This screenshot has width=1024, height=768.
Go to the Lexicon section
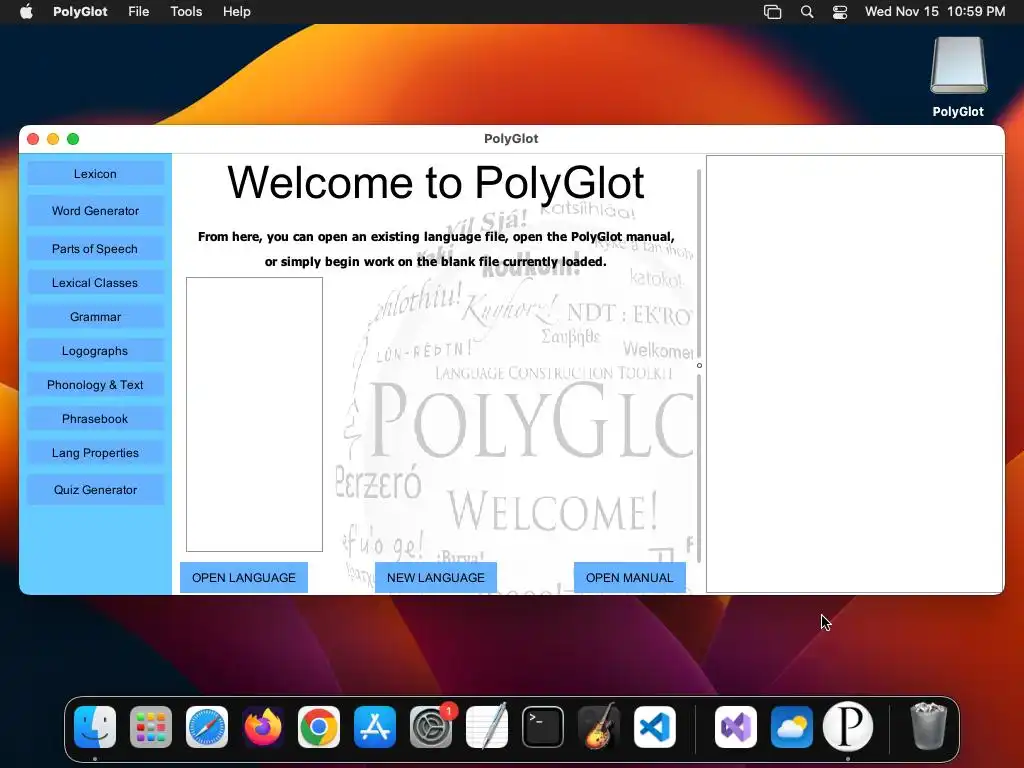click(x=95, y=174)
